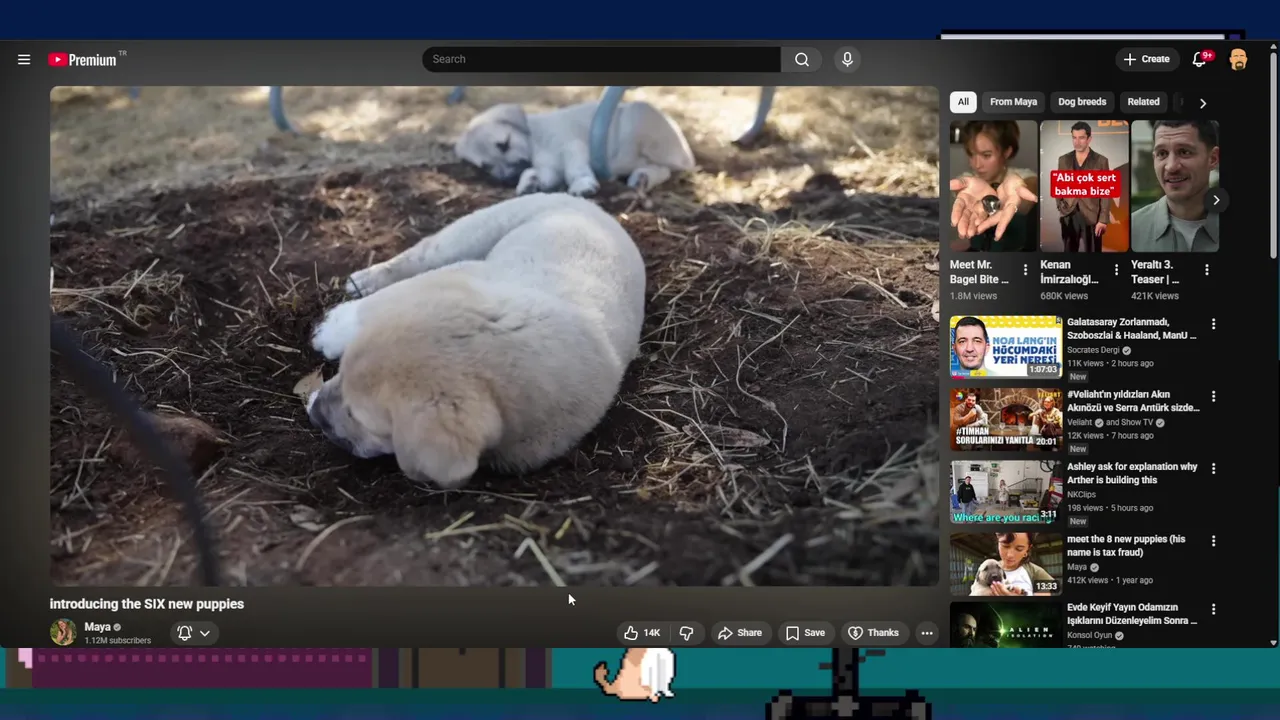Select the All filter chip
The image size is (1280, 720).
(963, 102)
